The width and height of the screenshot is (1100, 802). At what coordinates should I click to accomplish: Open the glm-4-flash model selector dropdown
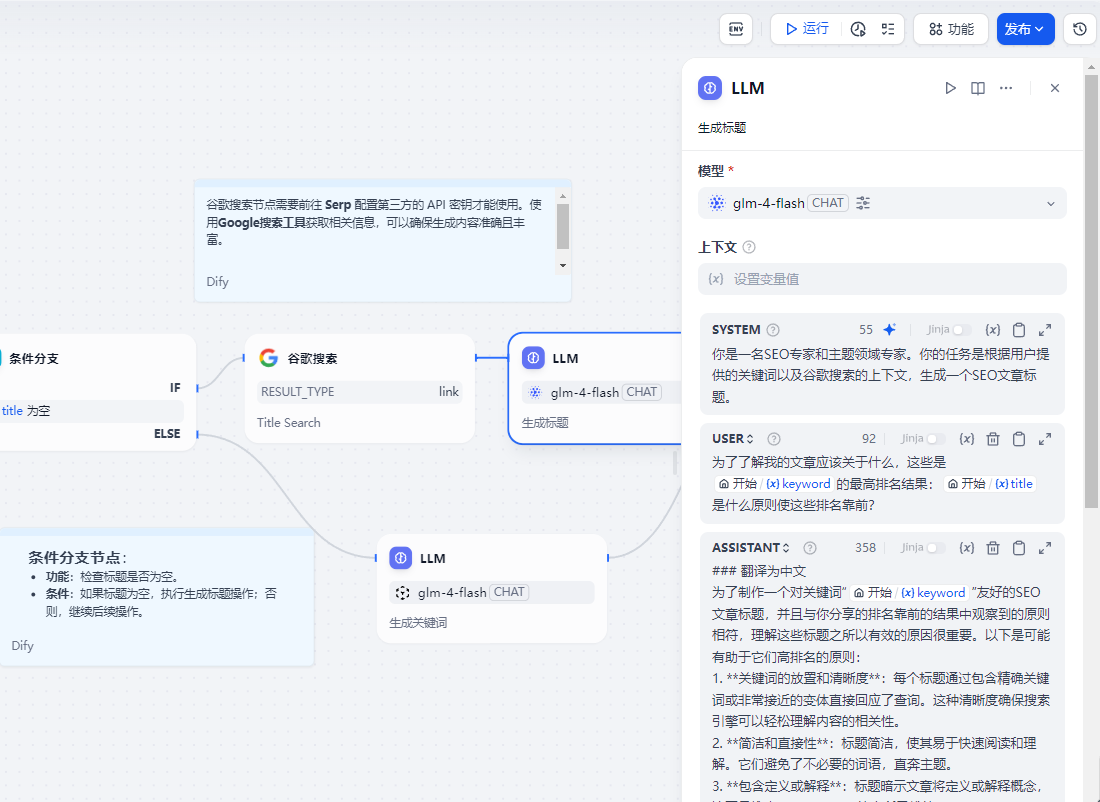881,203
